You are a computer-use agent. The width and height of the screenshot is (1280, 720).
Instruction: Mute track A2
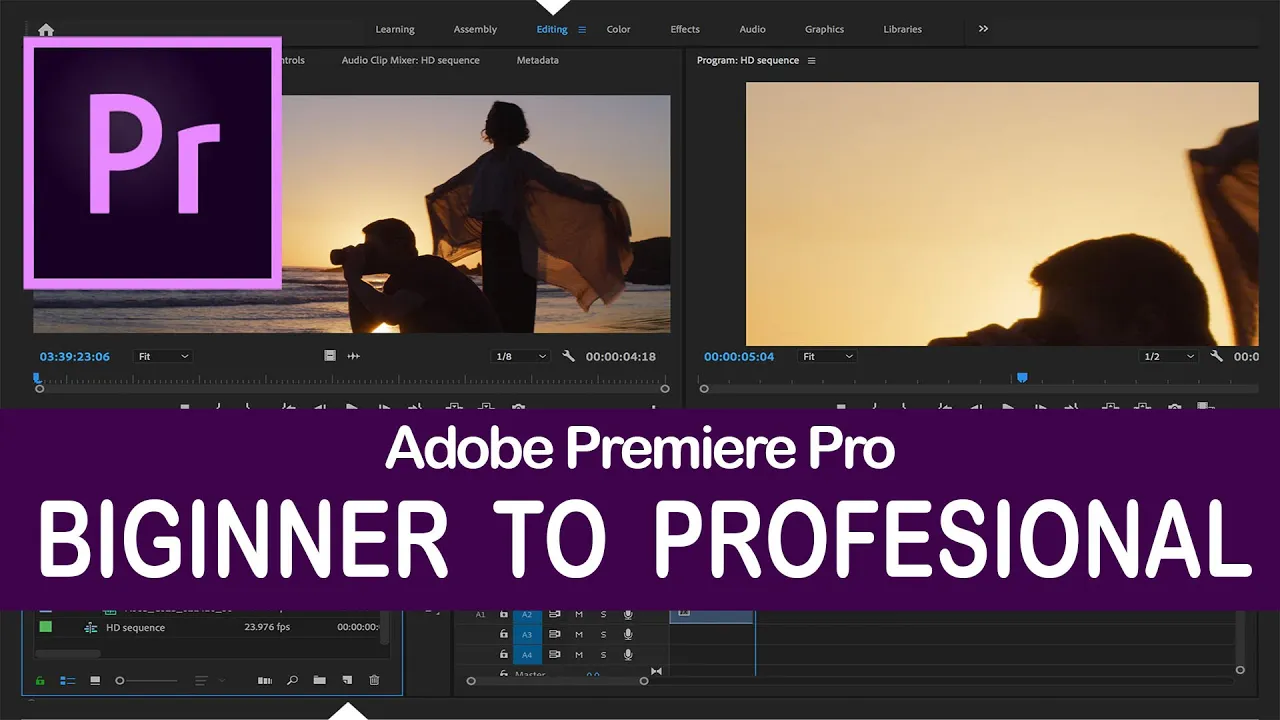tap(579, 614)
